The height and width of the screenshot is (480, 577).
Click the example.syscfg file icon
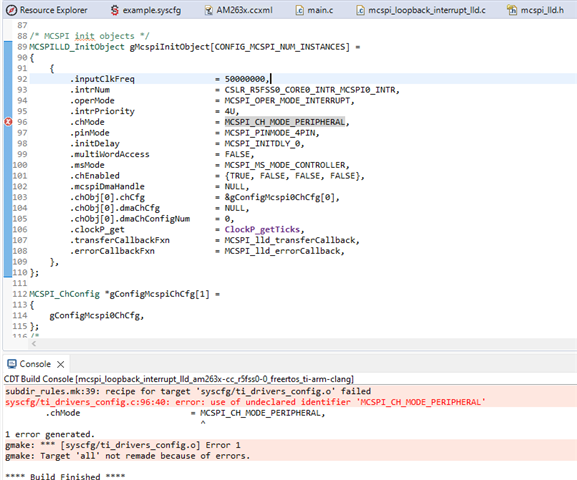pos(115,10)
